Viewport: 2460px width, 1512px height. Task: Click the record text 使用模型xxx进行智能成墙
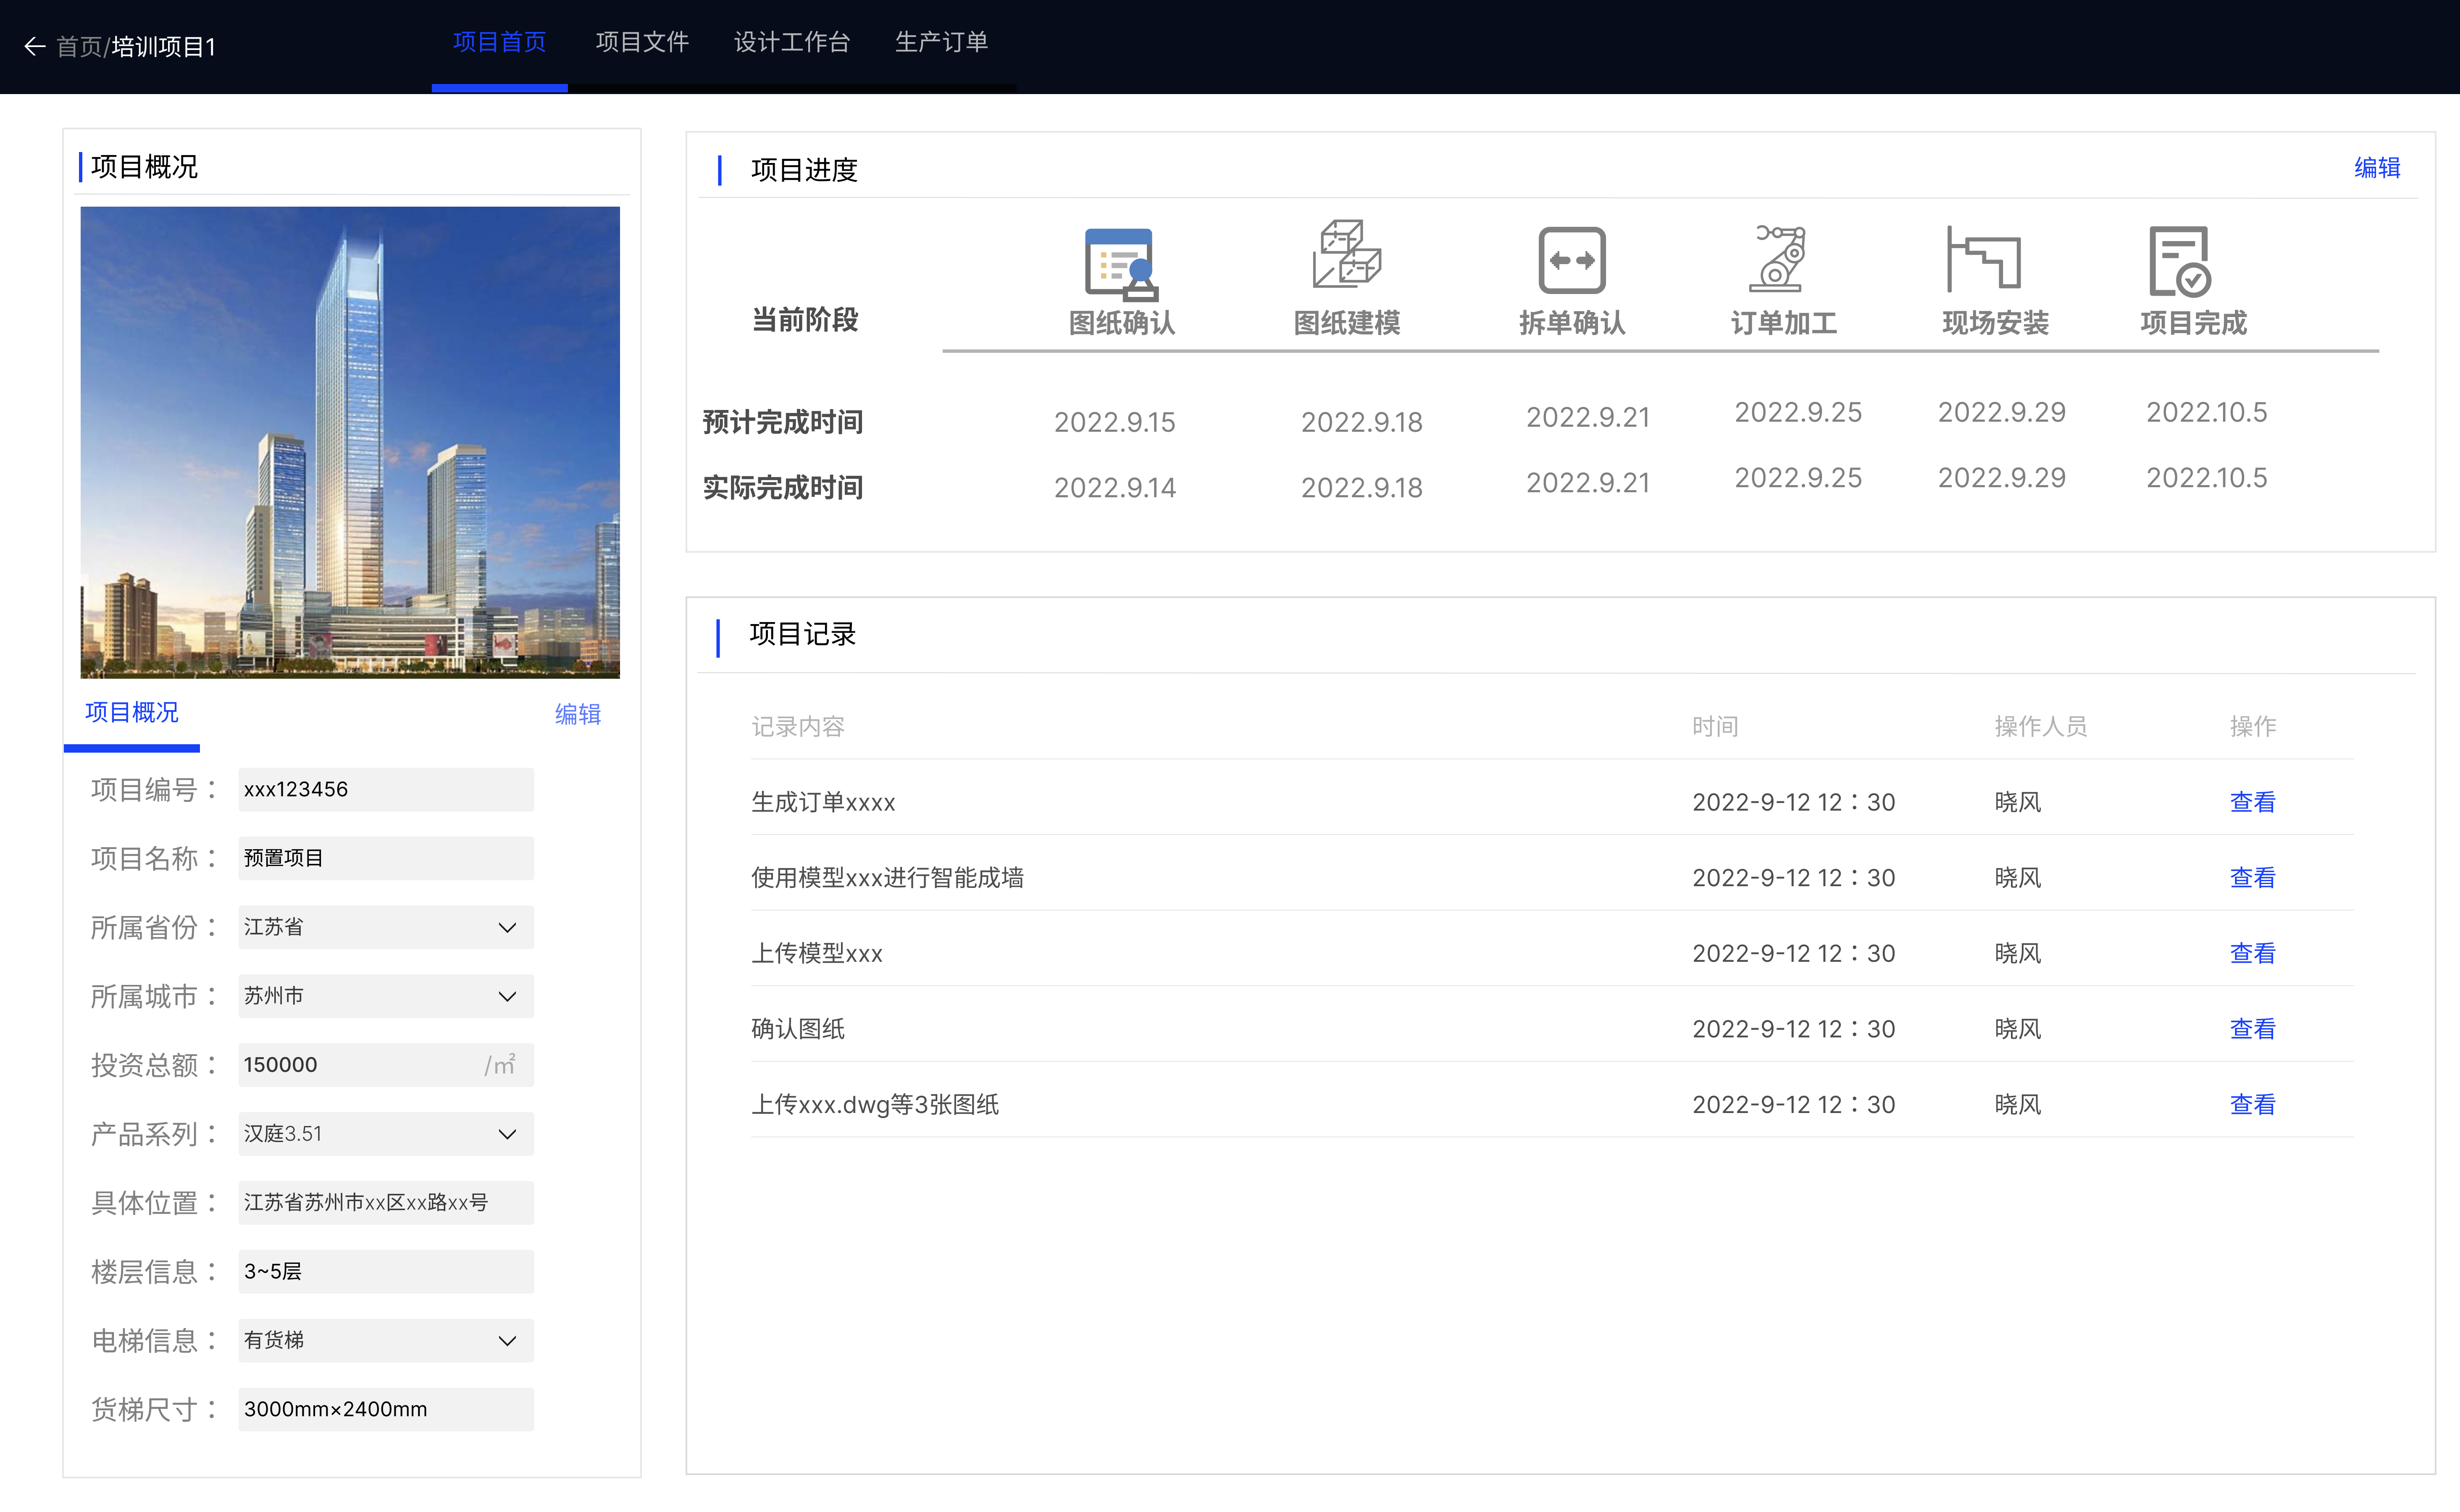[887, 878]
